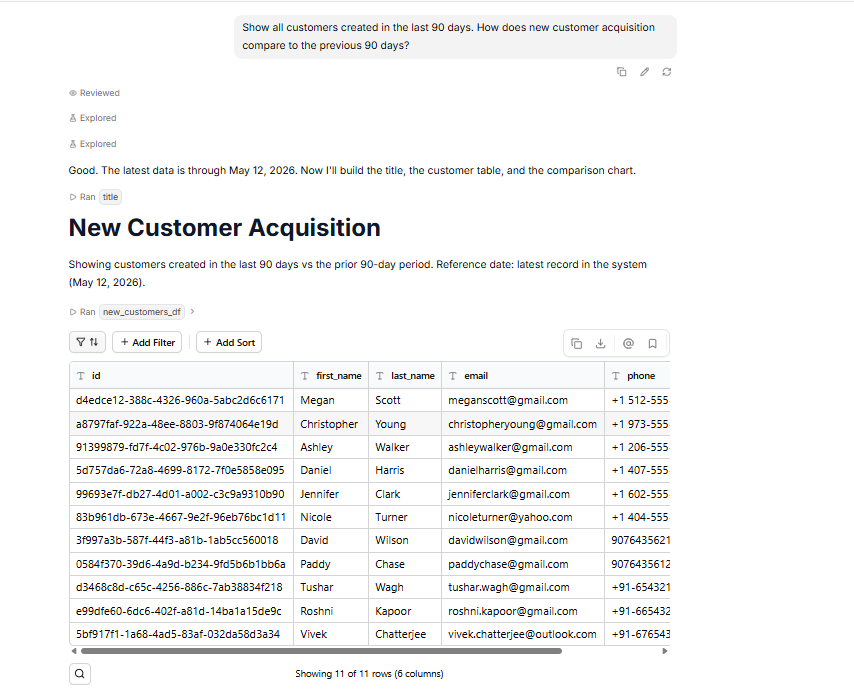
Task: Regenerate response with refresh icon
Action: (x=667, y=72)
